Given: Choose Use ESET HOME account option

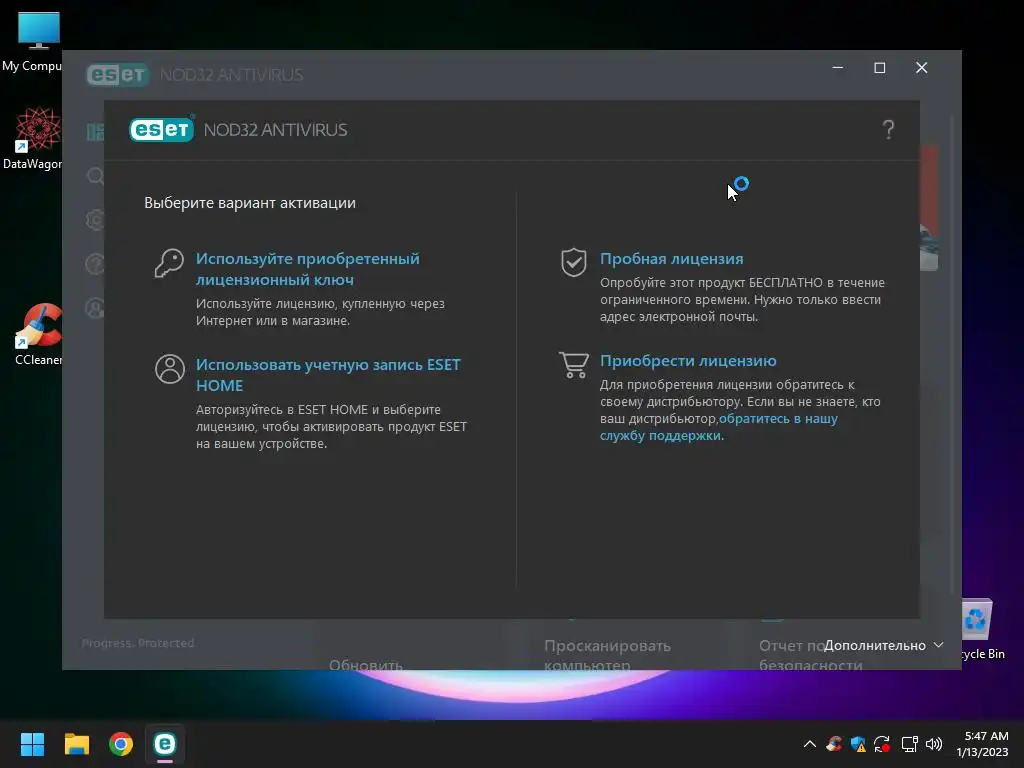Looking at the screenshot, I should (x=328, y=375).
